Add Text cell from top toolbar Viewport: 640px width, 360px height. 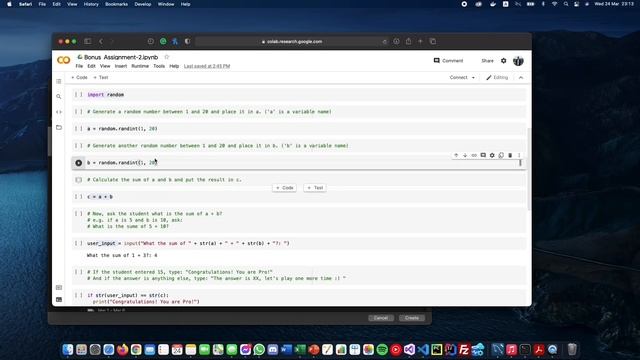[101, 78]
